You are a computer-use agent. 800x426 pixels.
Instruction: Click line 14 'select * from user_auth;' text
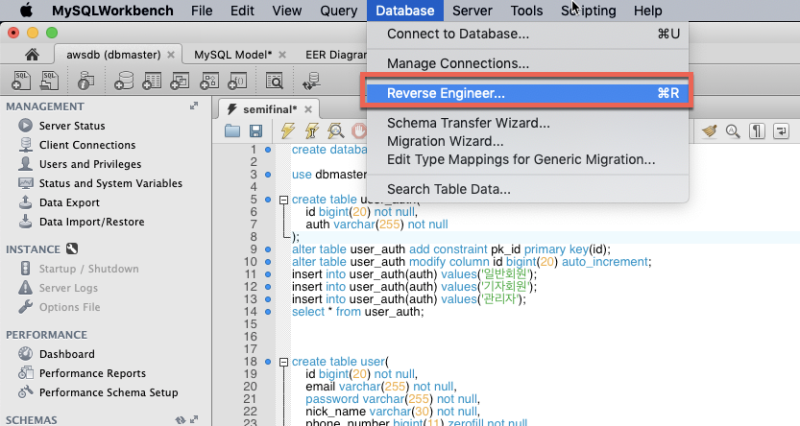[x=358, y=312]
